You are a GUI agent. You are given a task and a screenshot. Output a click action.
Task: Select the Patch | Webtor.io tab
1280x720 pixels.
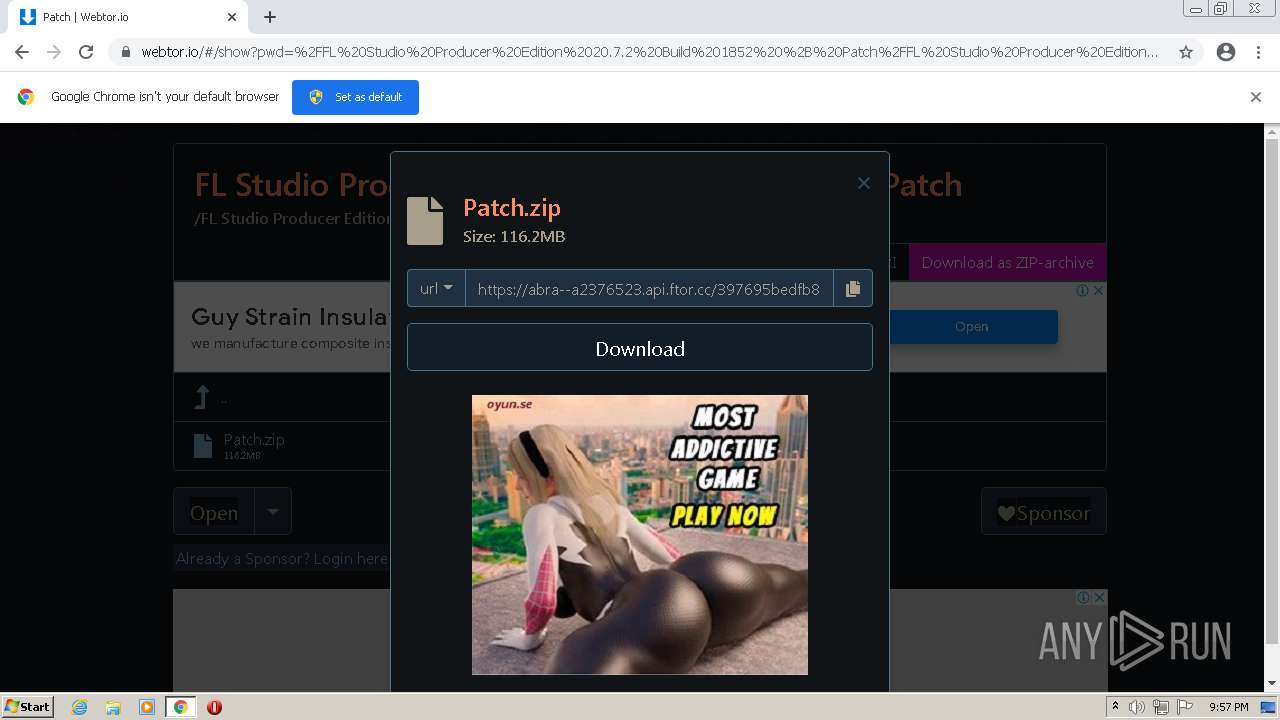127,17
